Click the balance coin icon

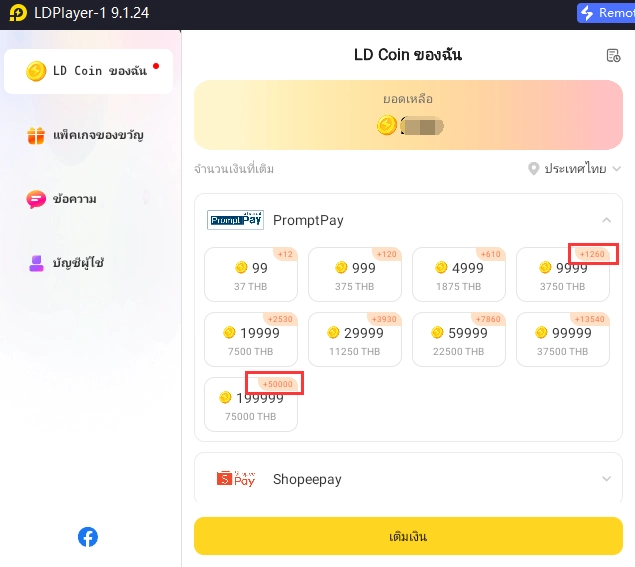387,125
